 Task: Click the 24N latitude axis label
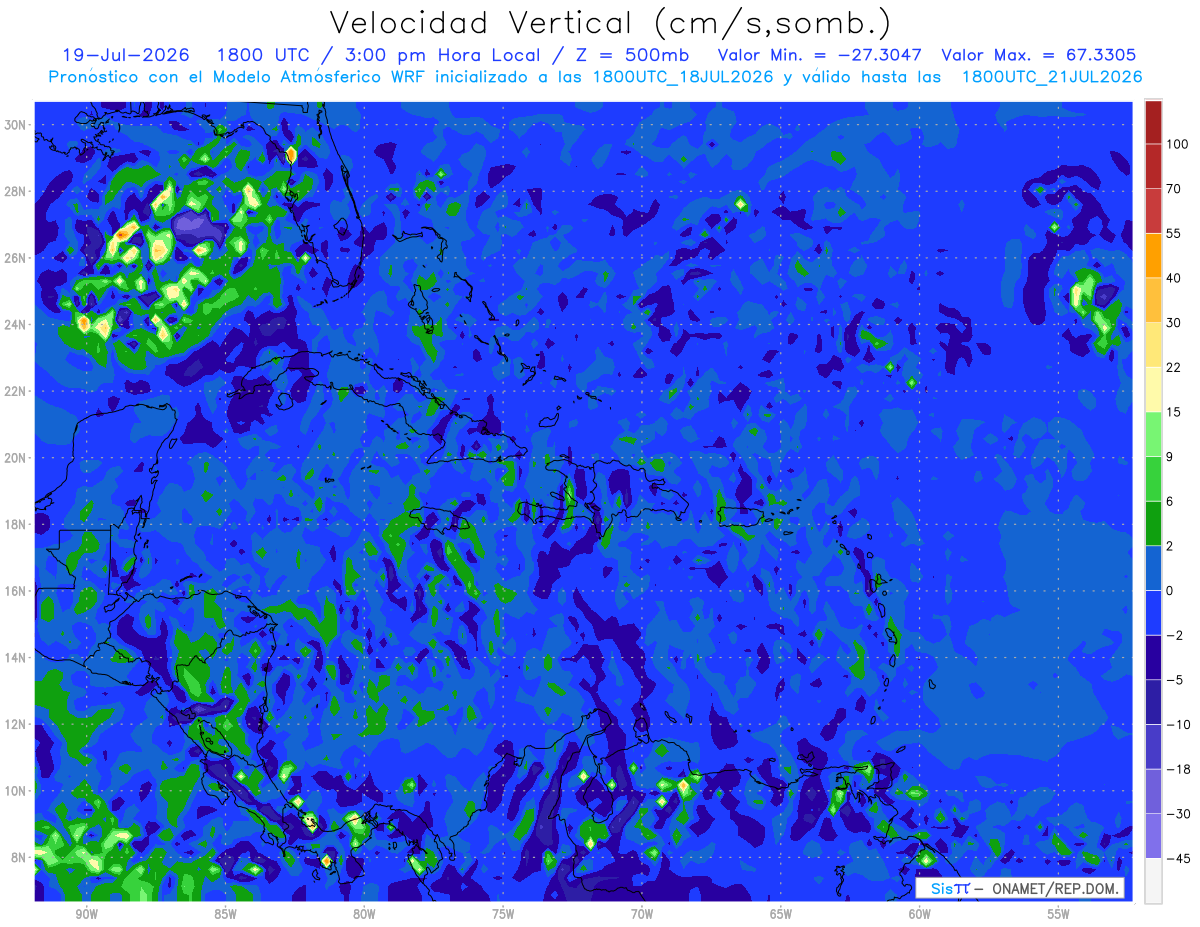(x=17, y=325)
